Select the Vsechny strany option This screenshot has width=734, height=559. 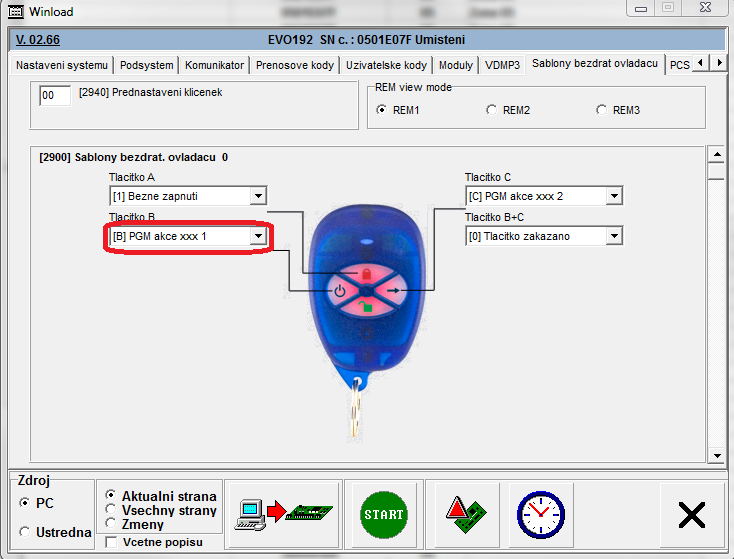[x=111, y=510]
